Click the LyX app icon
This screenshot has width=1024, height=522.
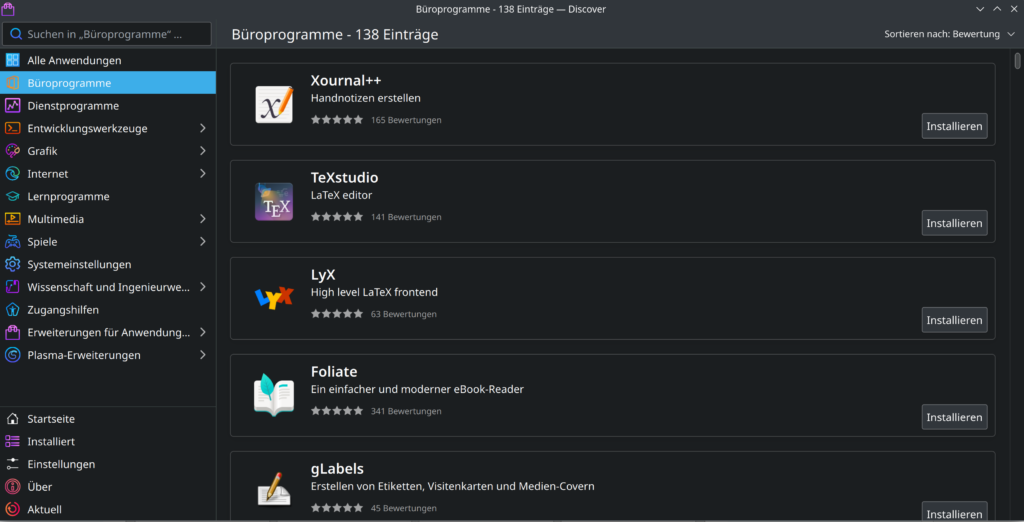[274, 298]
